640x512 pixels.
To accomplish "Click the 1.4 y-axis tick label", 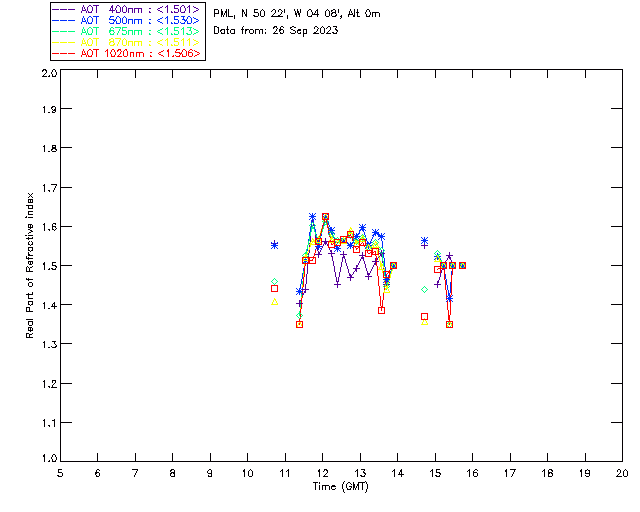I will (x=49, y=305).
